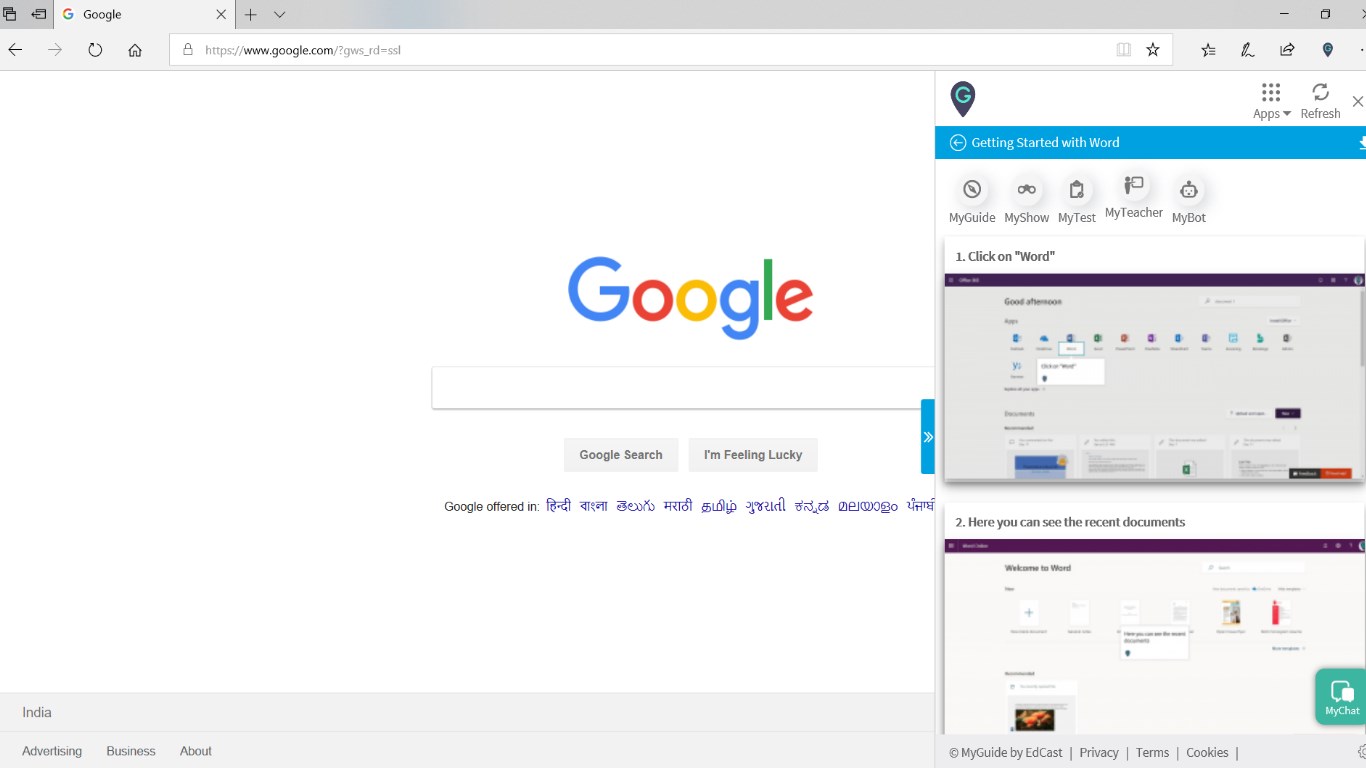Open the MyGuide Terms link
This screenshot has width=1366, height=768.
1152,753
